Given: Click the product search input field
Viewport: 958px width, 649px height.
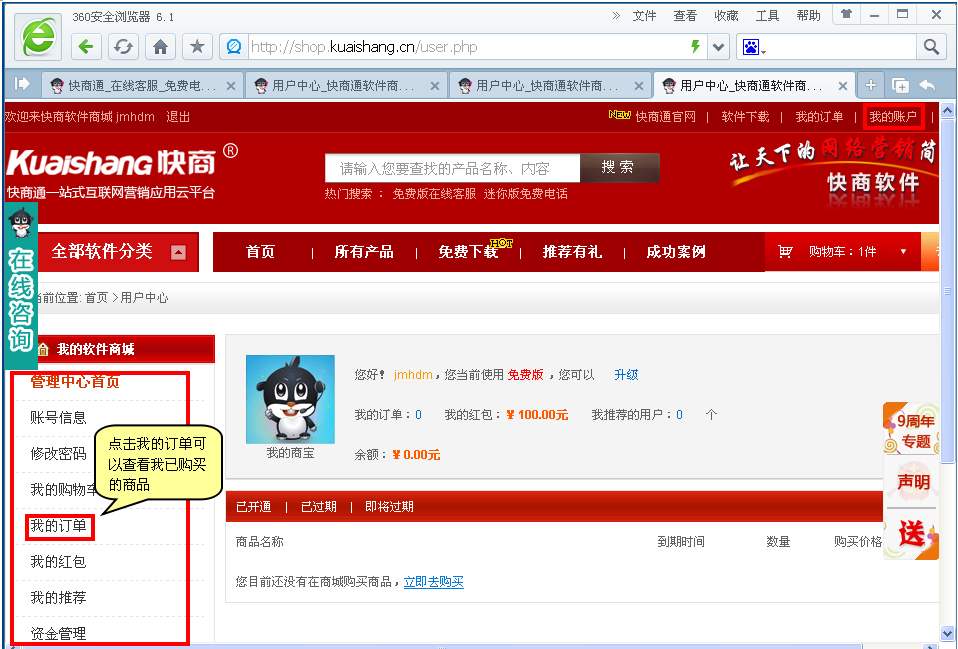Looking at the screenshot, I should pyautogui.click(x=452, y=168).
